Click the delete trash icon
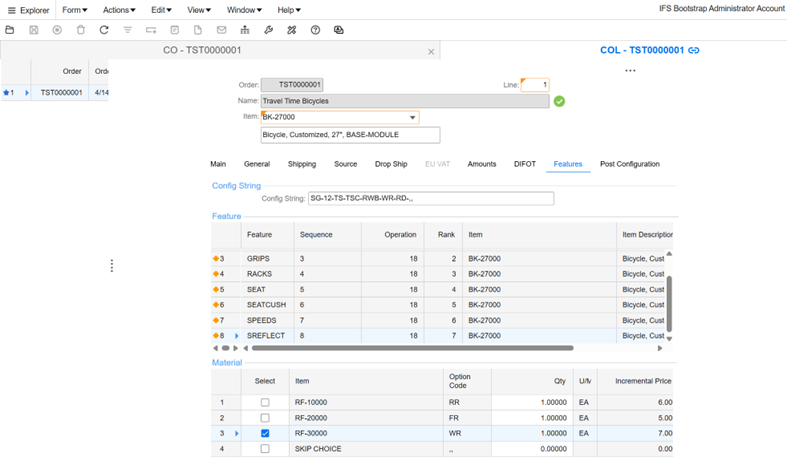This screenshot has height=465, width=787. click(x=81, y=30)
